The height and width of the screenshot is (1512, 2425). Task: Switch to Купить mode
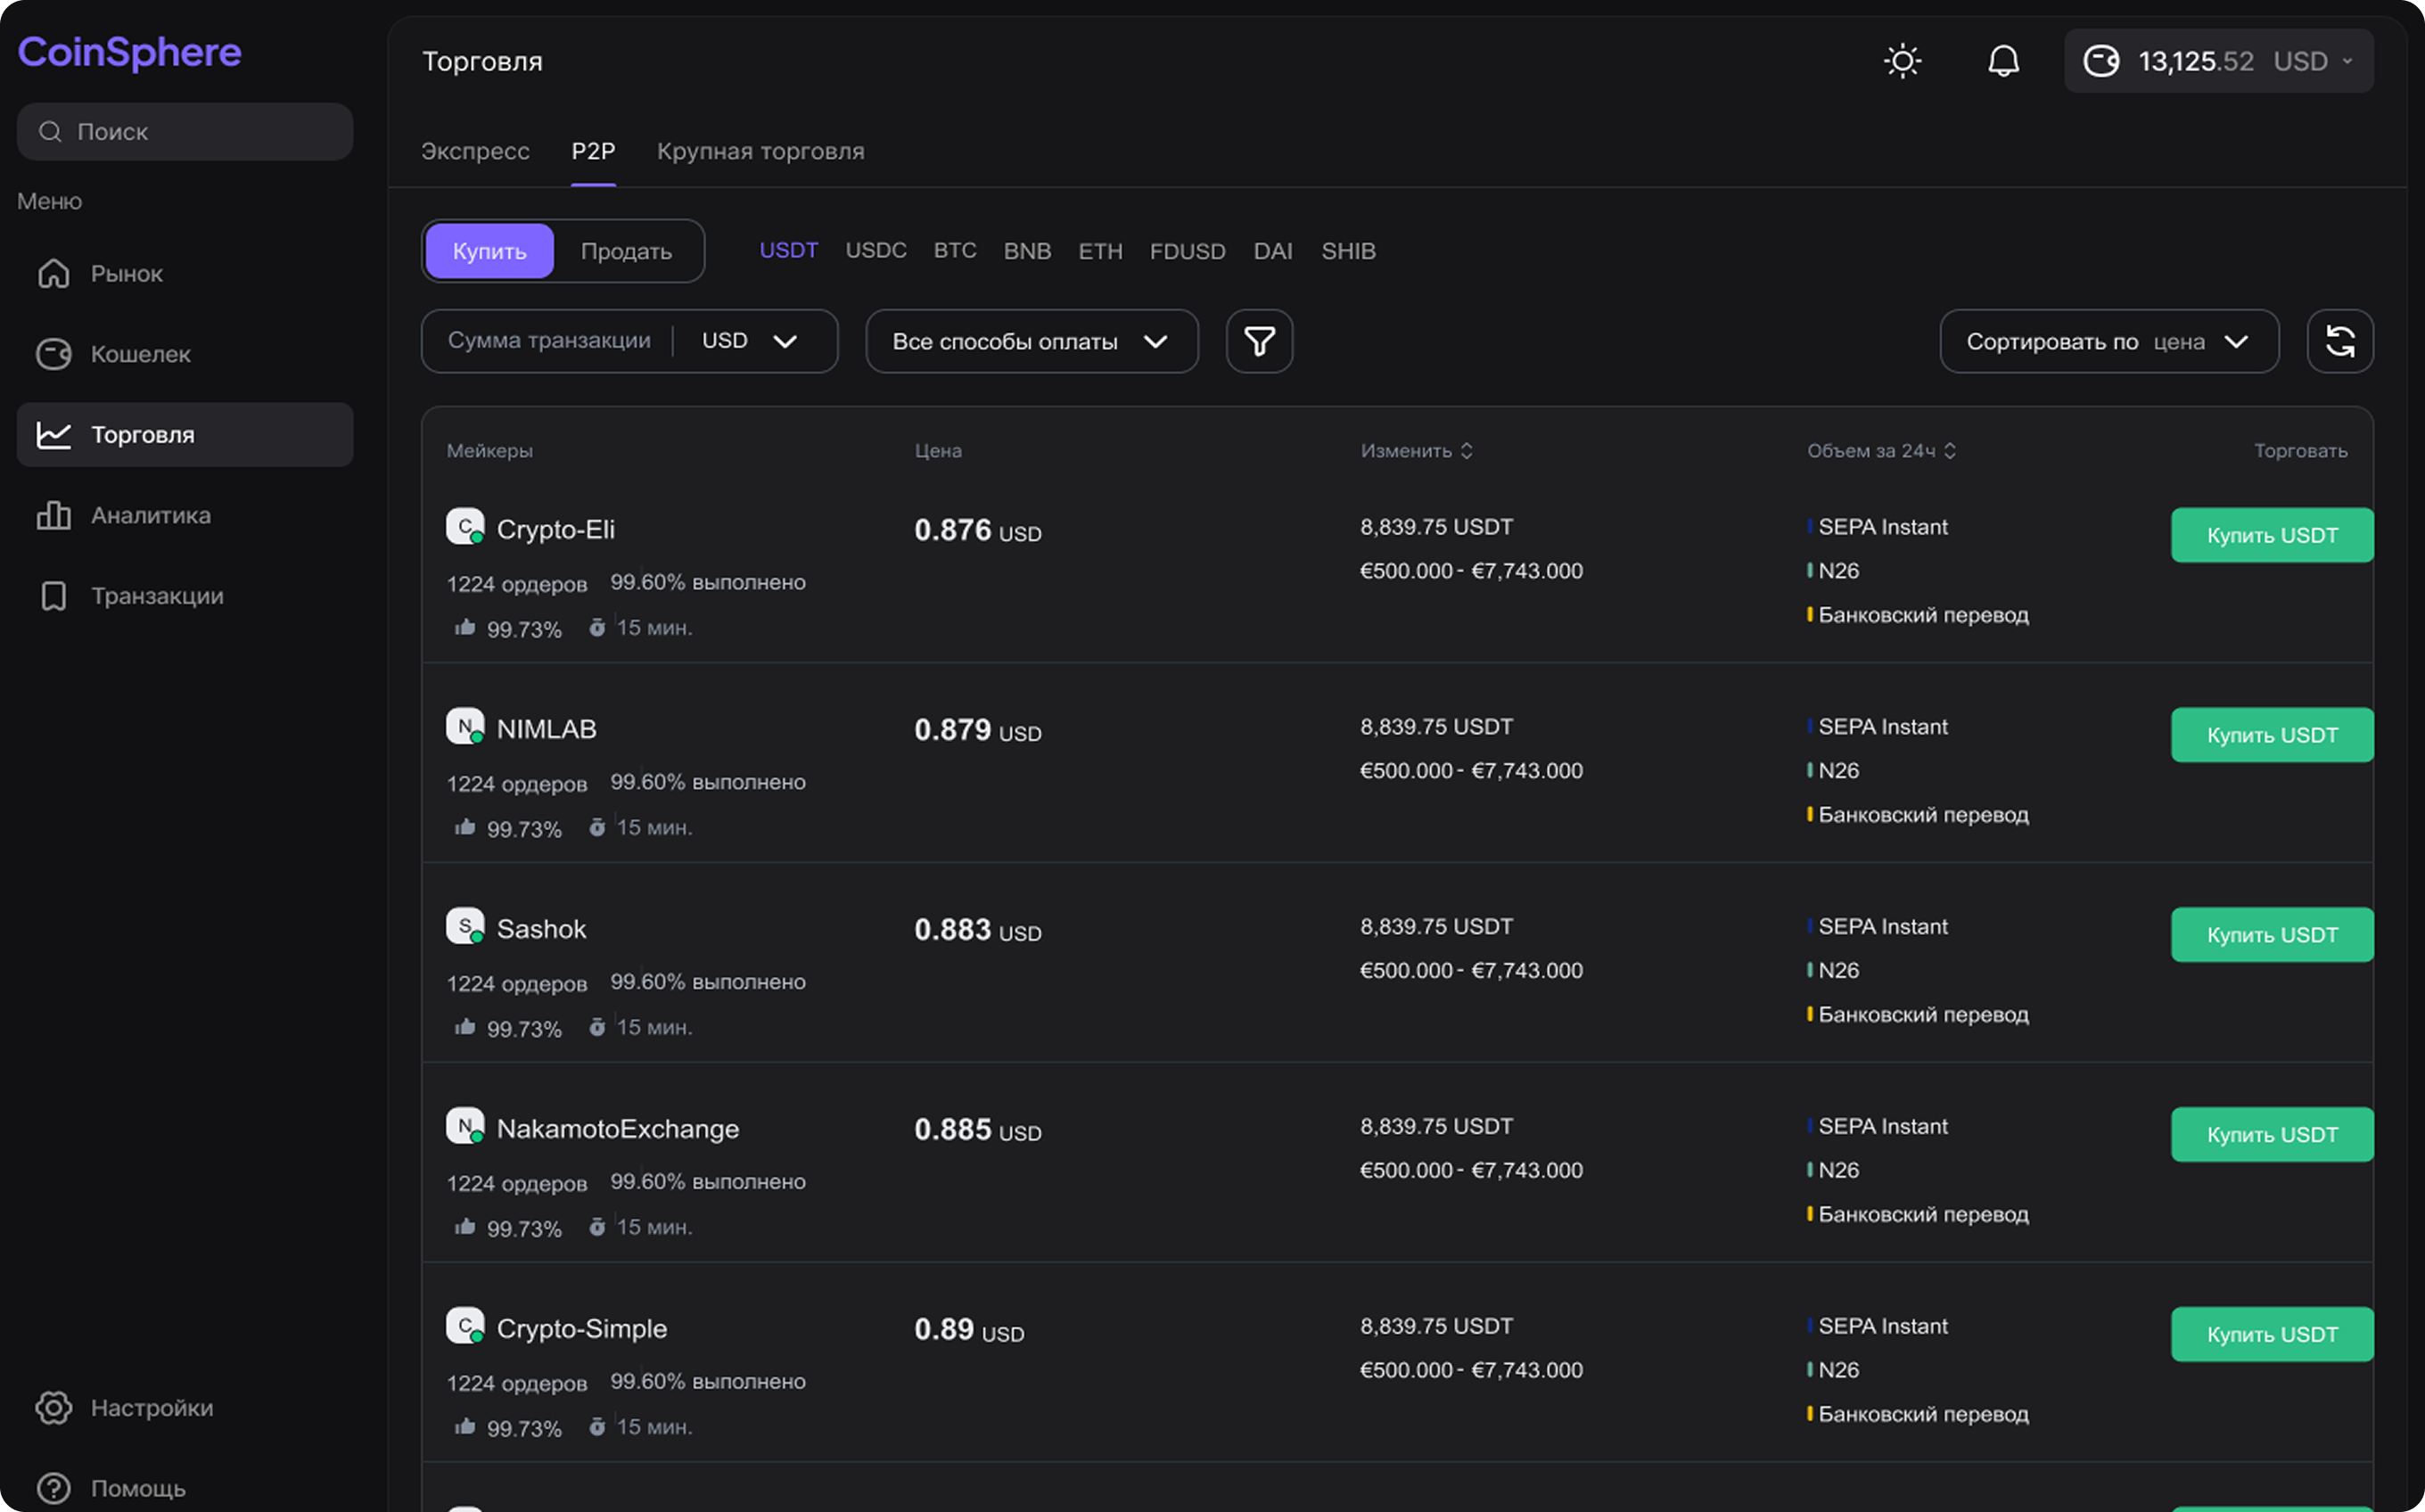click(489, 251)
